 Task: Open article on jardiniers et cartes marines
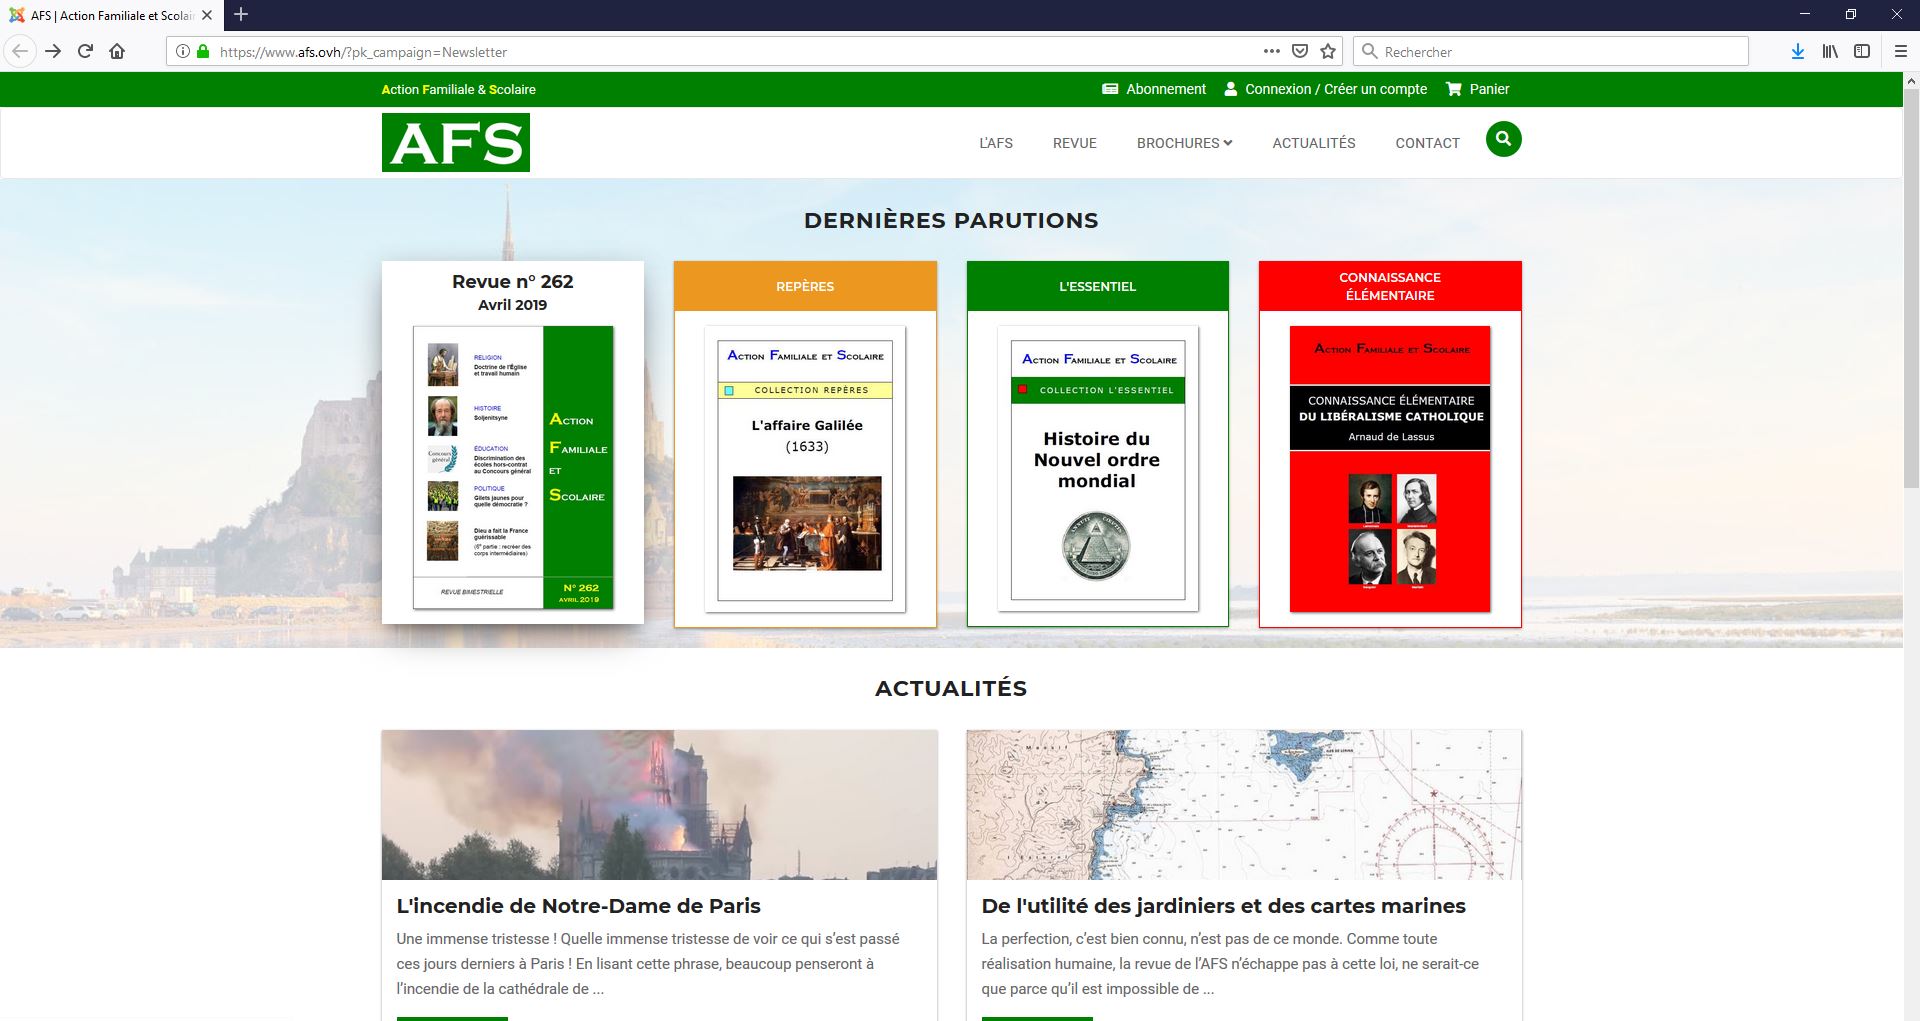pos(1223,906)
